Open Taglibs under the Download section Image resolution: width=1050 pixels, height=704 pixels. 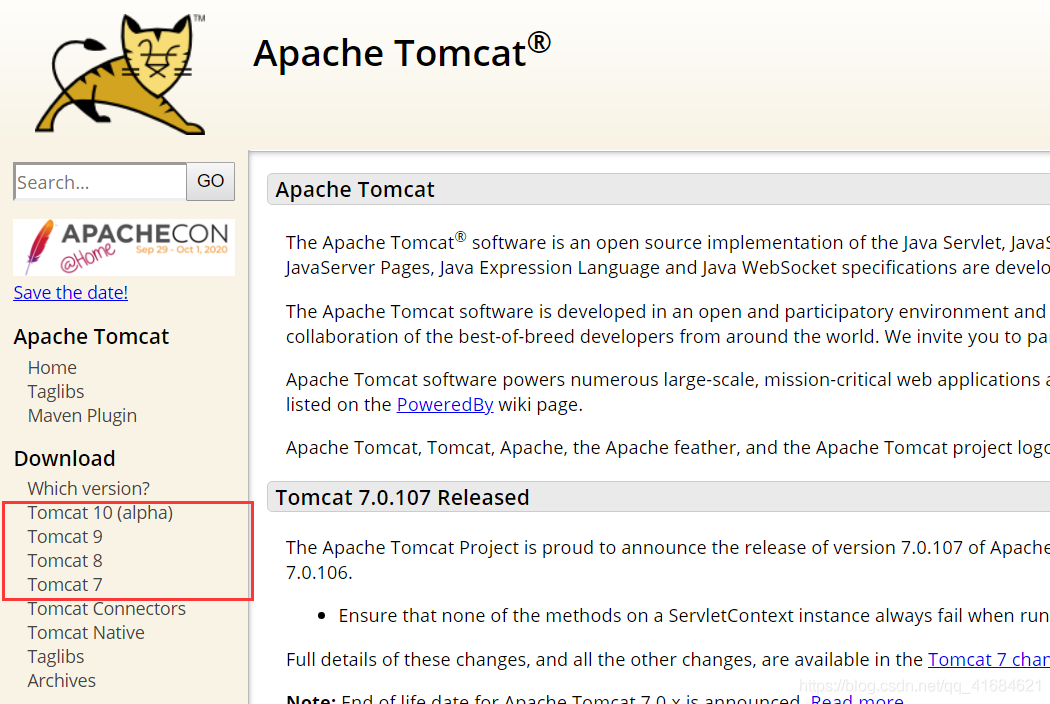tap(56, 656)
